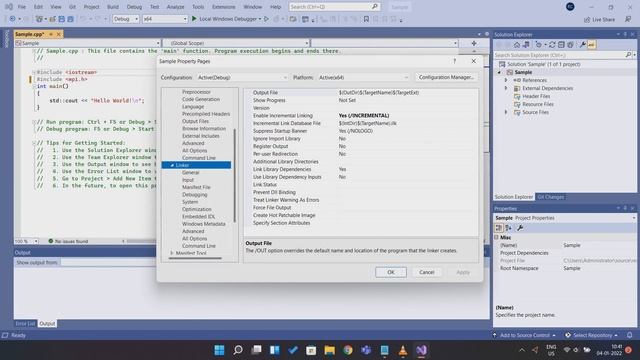
Task: Open the File menu
Action: (x=22, y=7)
